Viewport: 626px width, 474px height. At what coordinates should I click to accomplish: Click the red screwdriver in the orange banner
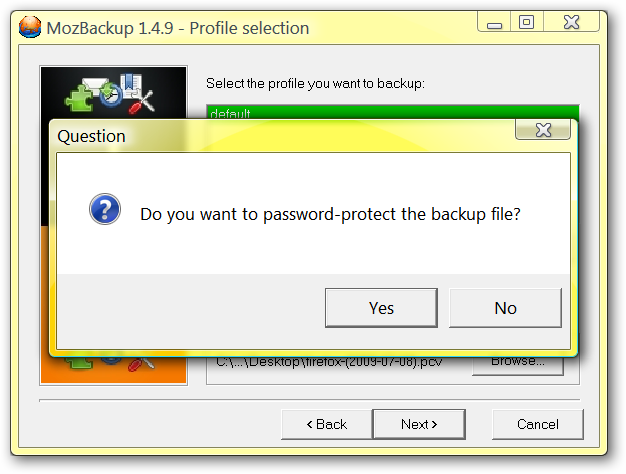[x=141, y=363]
